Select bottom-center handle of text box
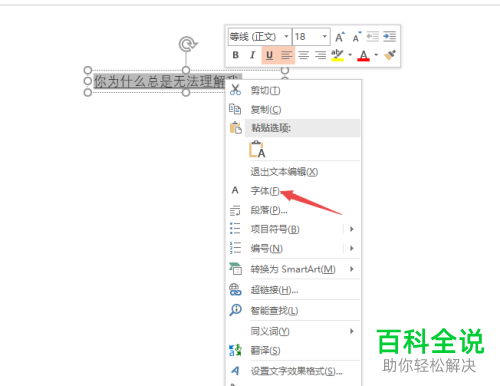The height and width of the screenshot is (386, 500). click(x=186, y=93)
